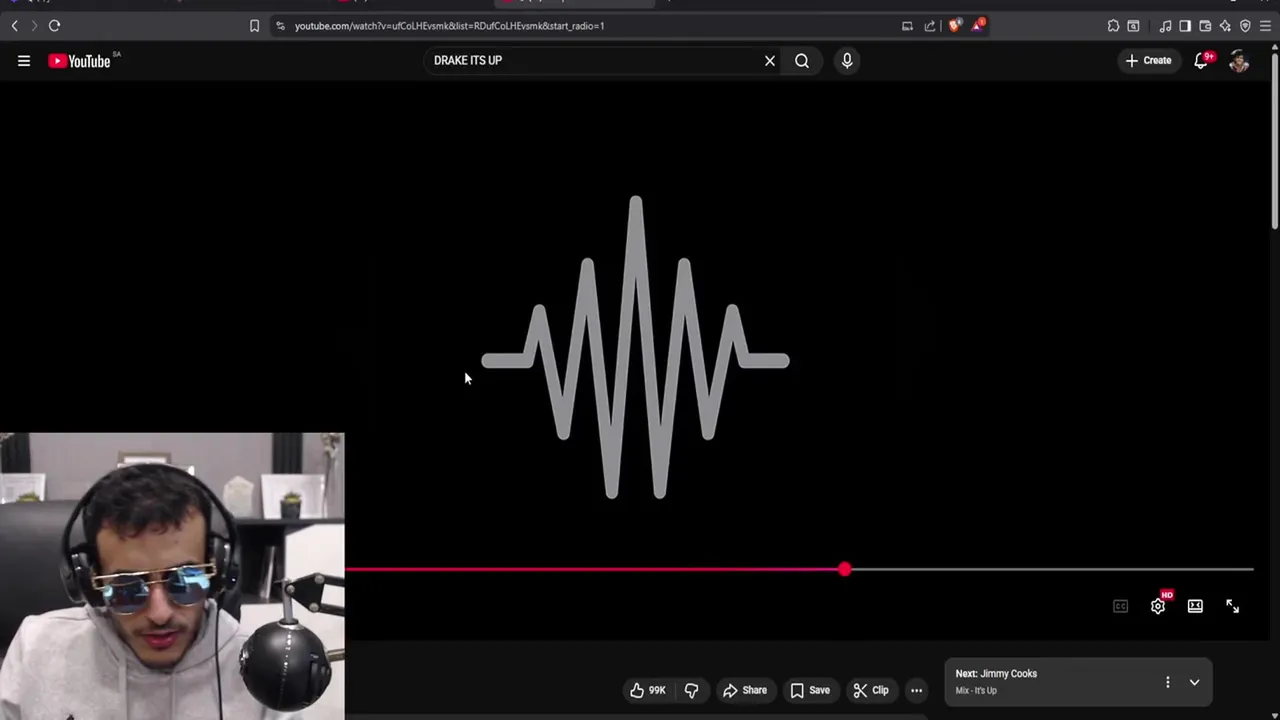Go to YouTube home via logo

79,61
